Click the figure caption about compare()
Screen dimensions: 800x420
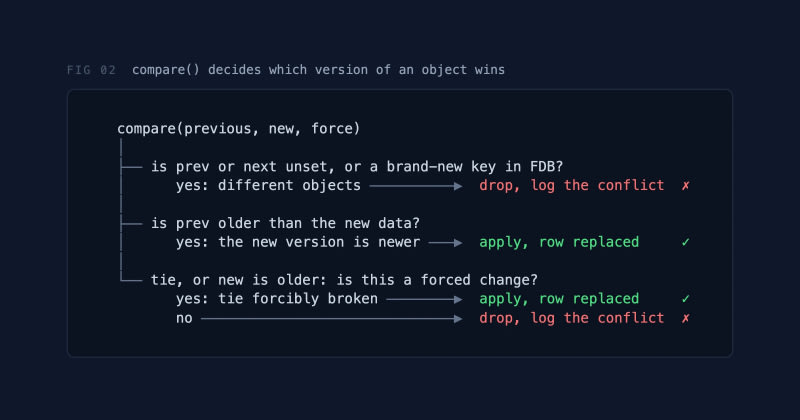[x=318, y=70]
